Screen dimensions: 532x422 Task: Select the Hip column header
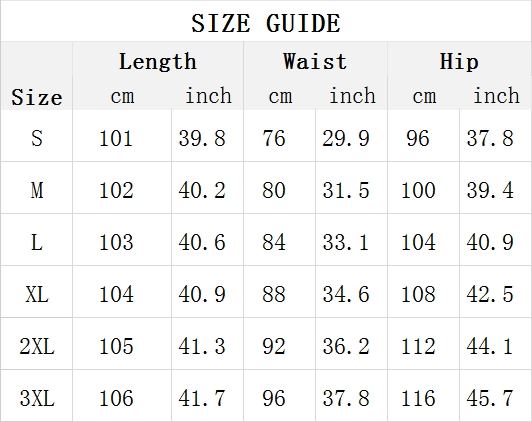point(459,61)
